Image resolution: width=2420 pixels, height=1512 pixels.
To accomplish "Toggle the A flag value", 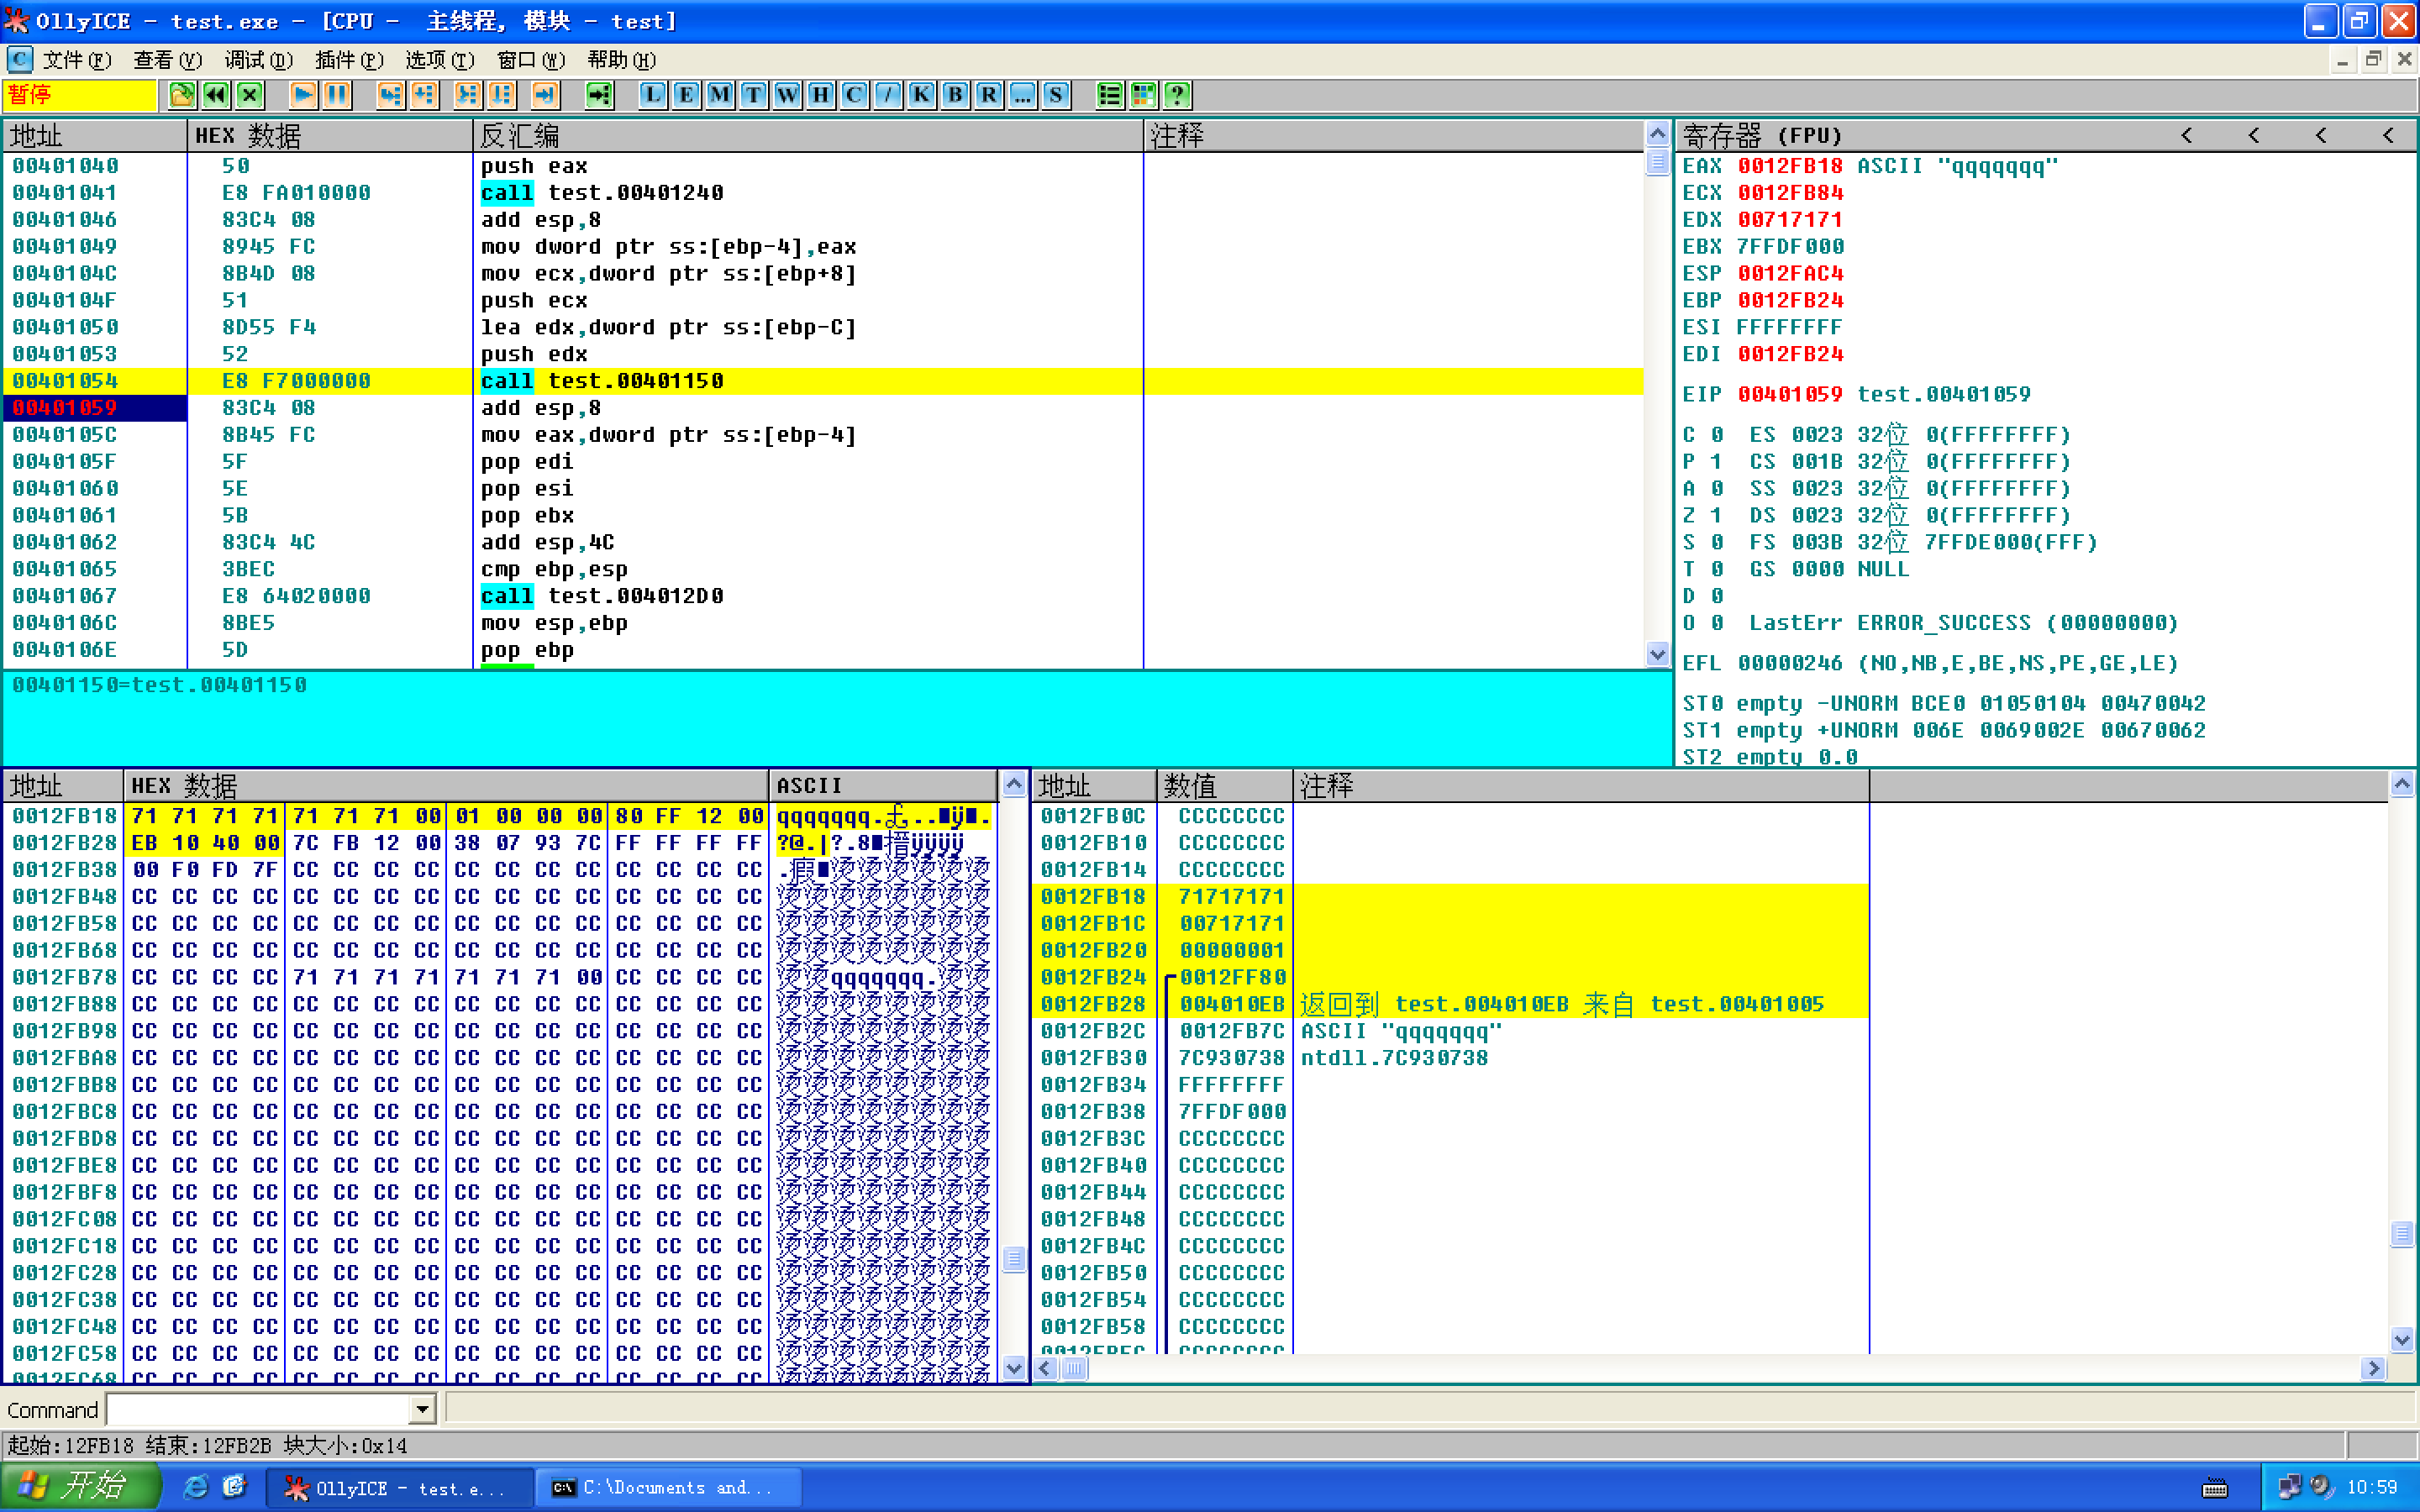I will (1717, 489).
